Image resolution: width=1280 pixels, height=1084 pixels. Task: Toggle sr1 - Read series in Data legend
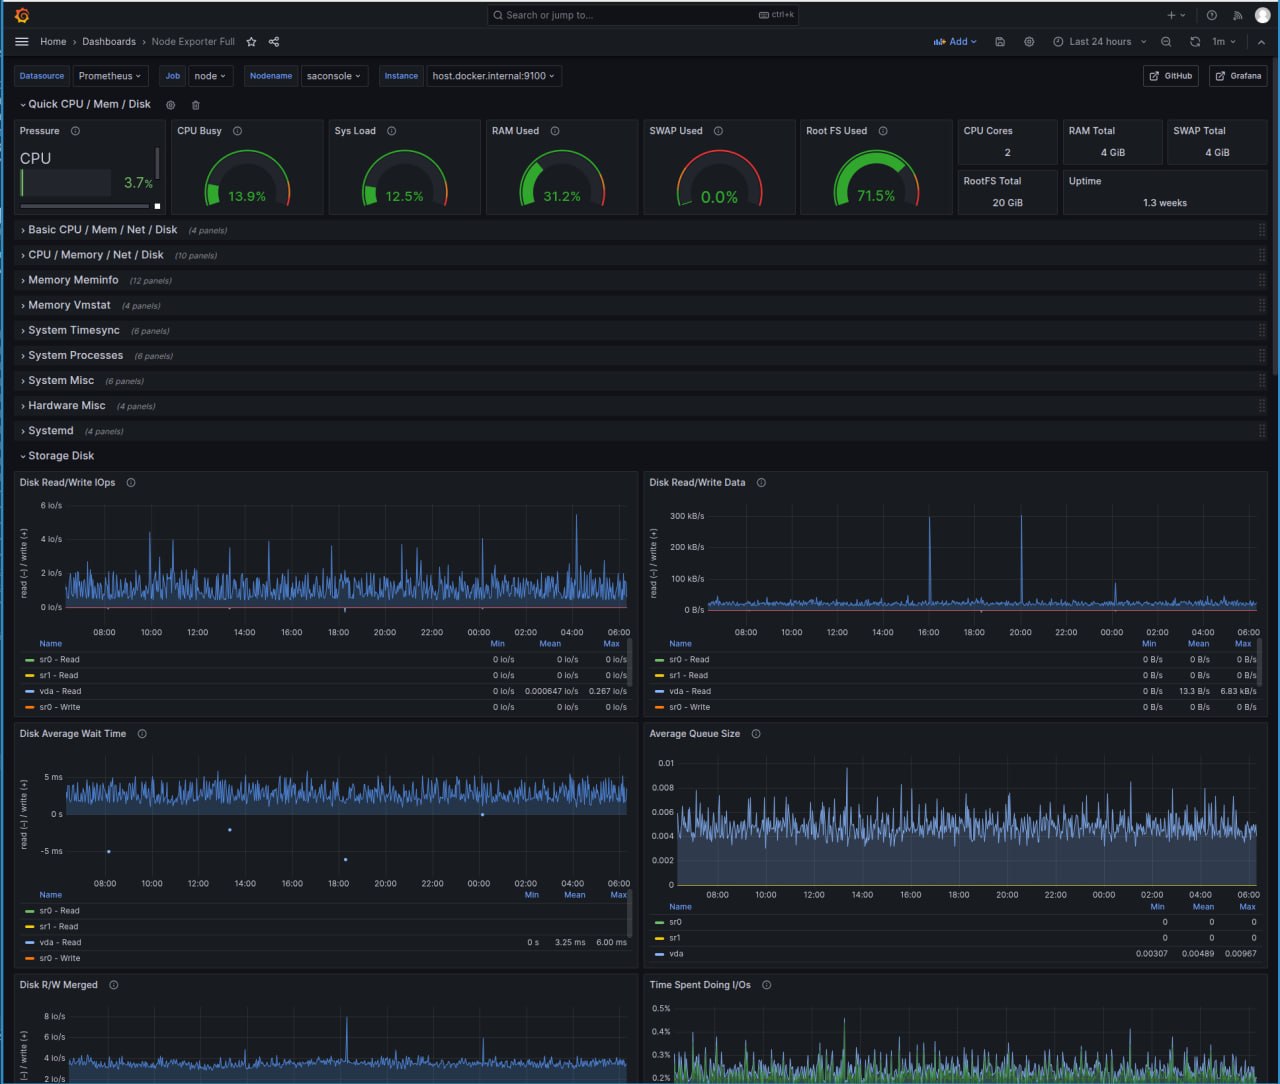point(688,675)
